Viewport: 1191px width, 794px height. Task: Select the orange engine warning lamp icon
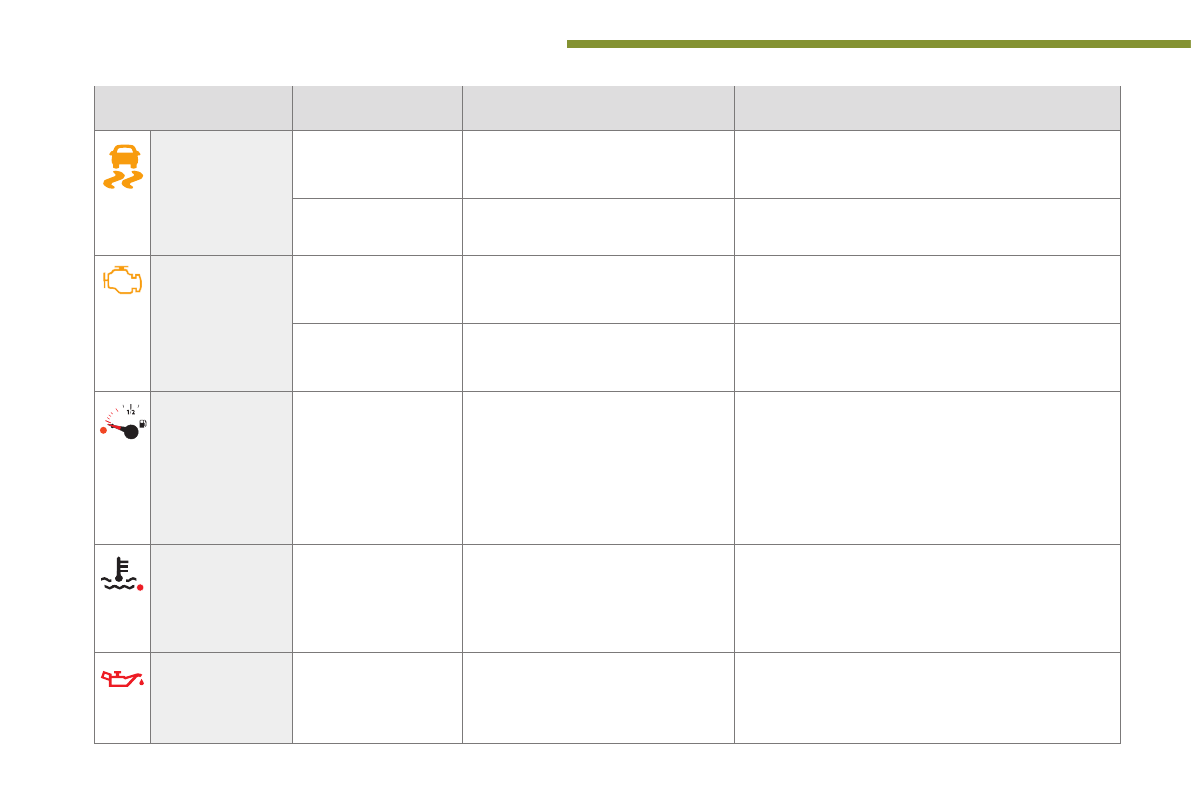click(123, 281)
